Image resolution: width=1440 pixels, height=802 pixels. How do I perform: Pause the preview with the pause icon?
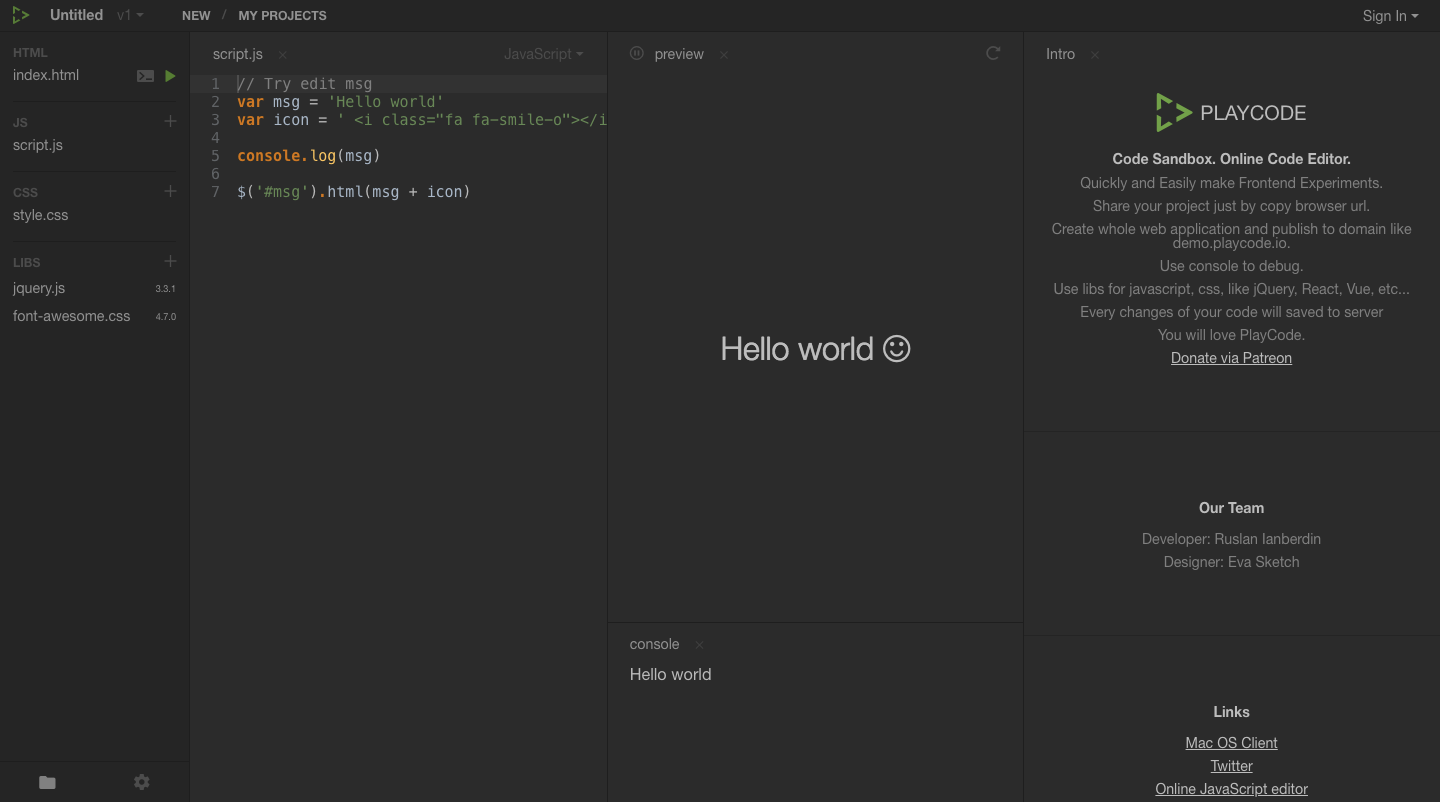pyautogui.click(x=637, y=53)
